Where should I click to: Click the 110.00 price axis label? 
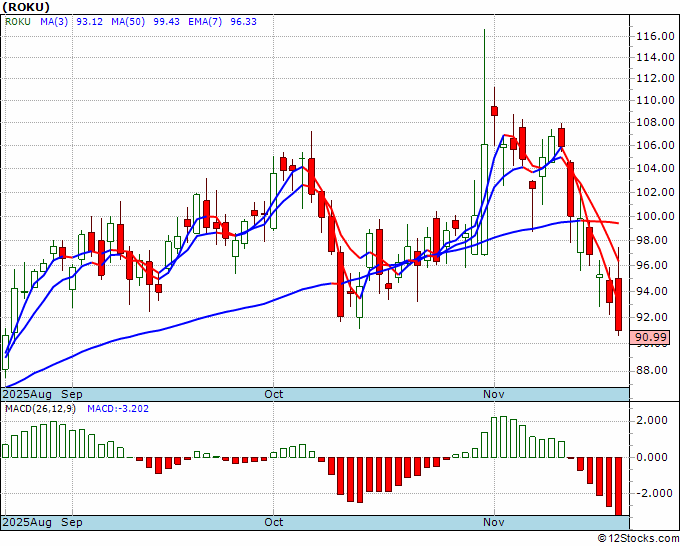(x=655, y=100)
